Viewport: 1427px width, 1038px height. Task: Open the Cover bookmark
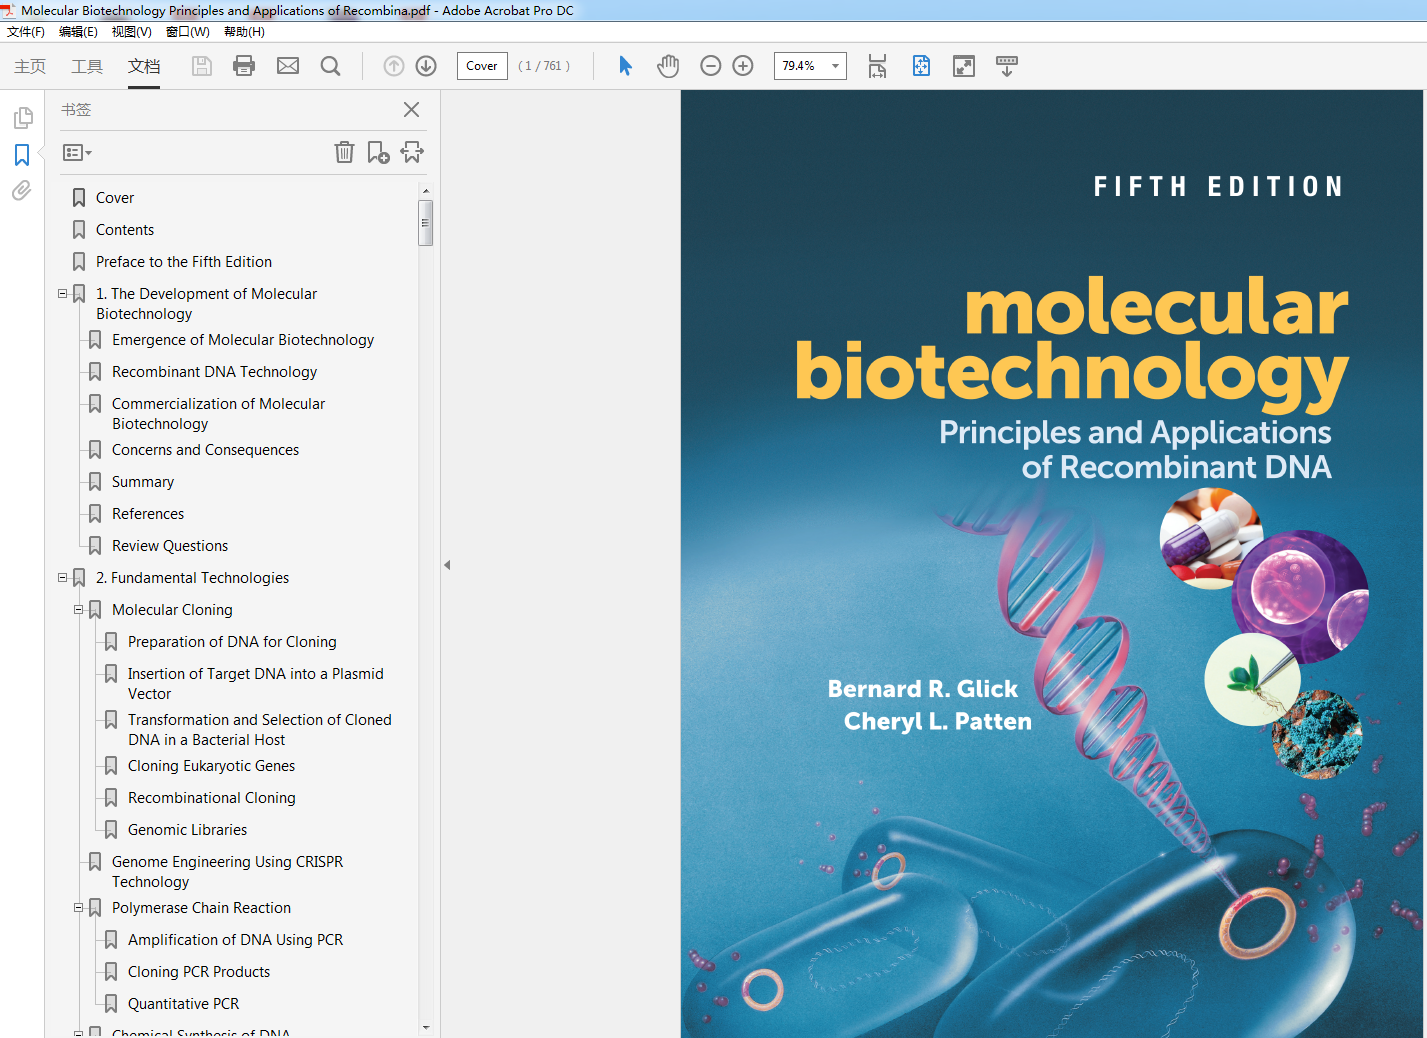click(115, 198)
